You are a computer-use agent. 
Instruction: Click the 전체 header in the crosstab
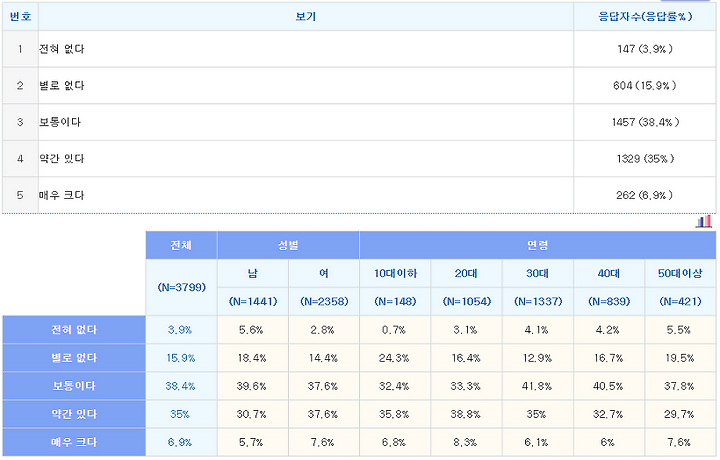click(181, 245)
